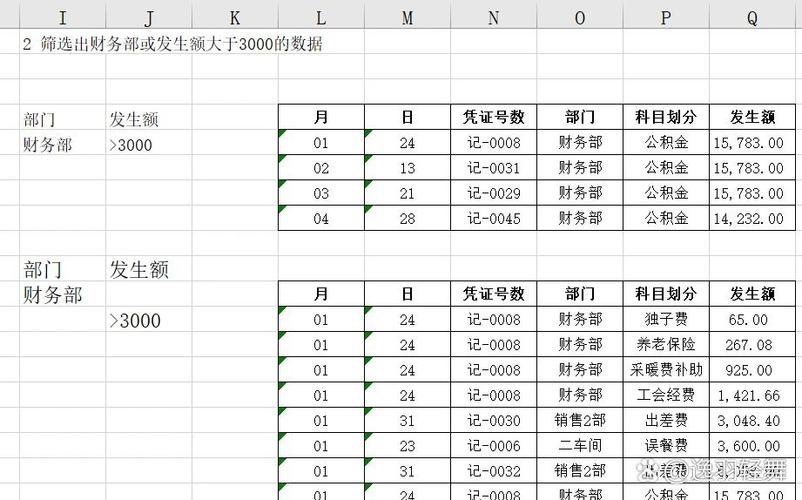Select the 日 header in lower table
The height and width of the screenshot is (500, 802).
(408, 293)
